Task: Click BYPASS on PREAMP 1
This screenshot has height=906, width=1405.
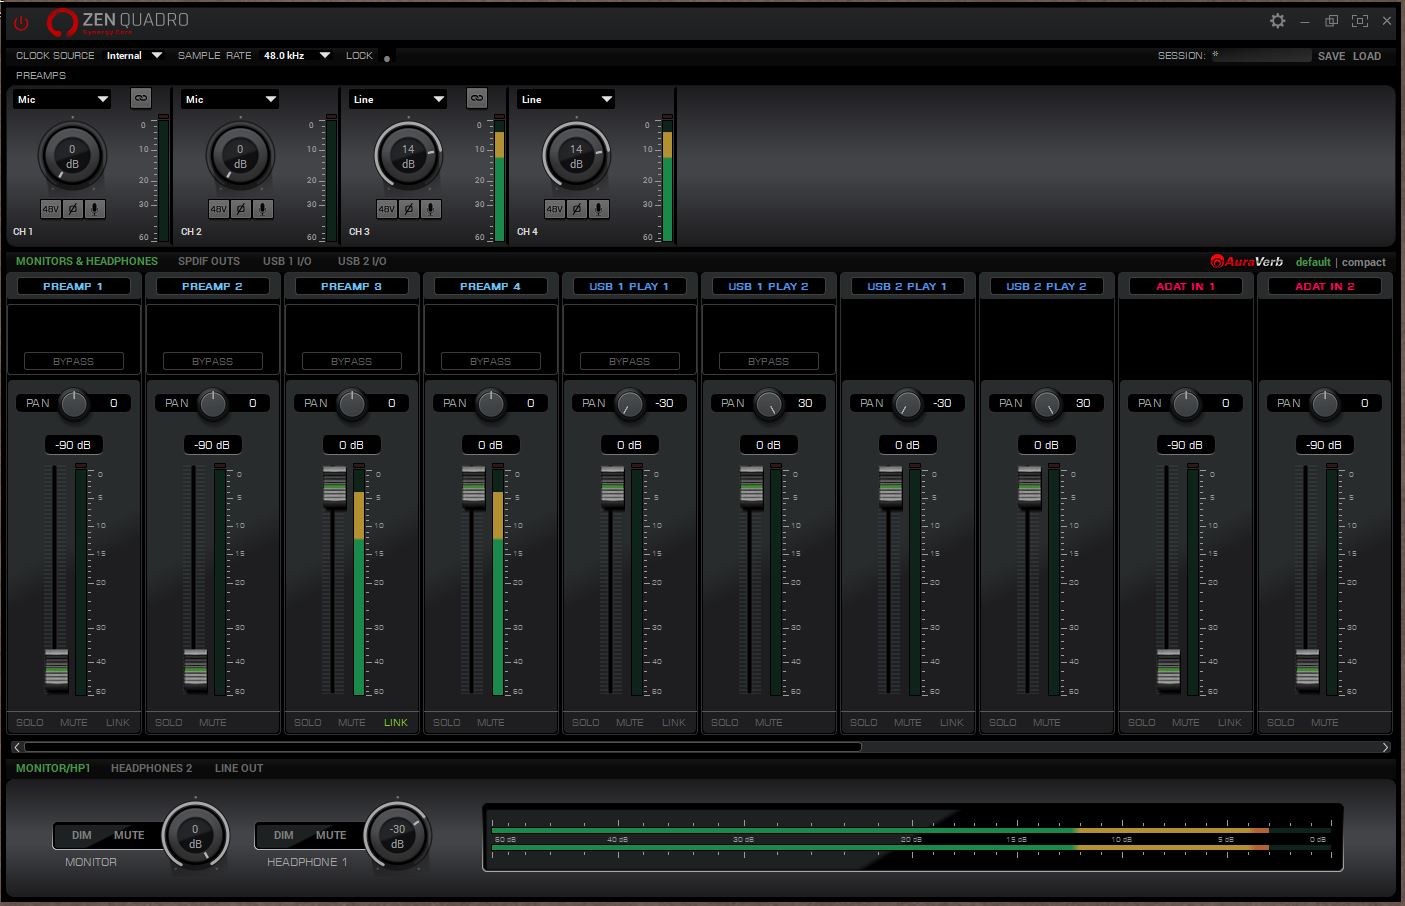Action: pos(73,361)
